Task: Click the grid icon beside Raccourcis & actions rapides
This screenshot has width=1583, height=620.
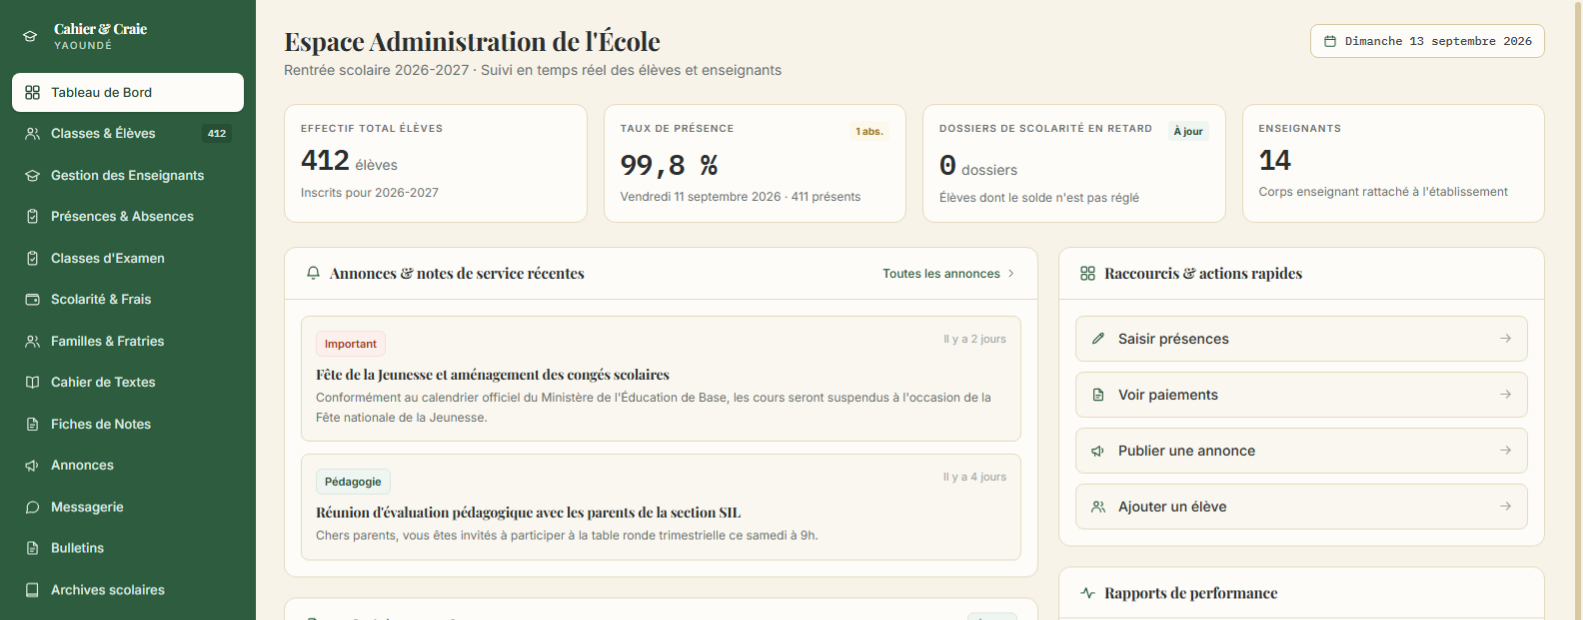Action: [1088, 273]
